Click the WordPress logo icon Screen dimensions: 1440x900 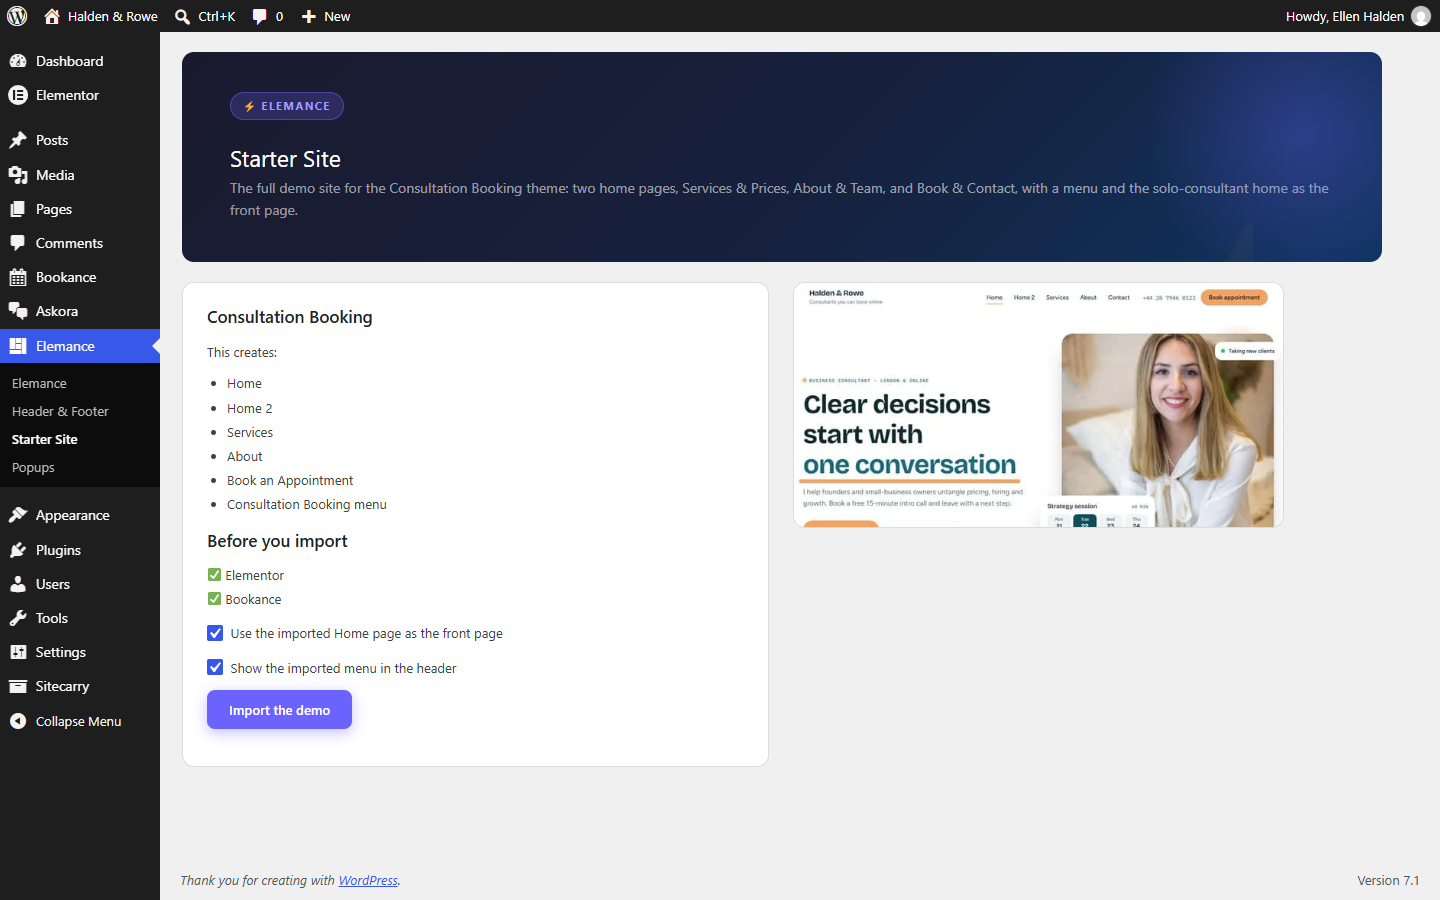click(17, 16)
